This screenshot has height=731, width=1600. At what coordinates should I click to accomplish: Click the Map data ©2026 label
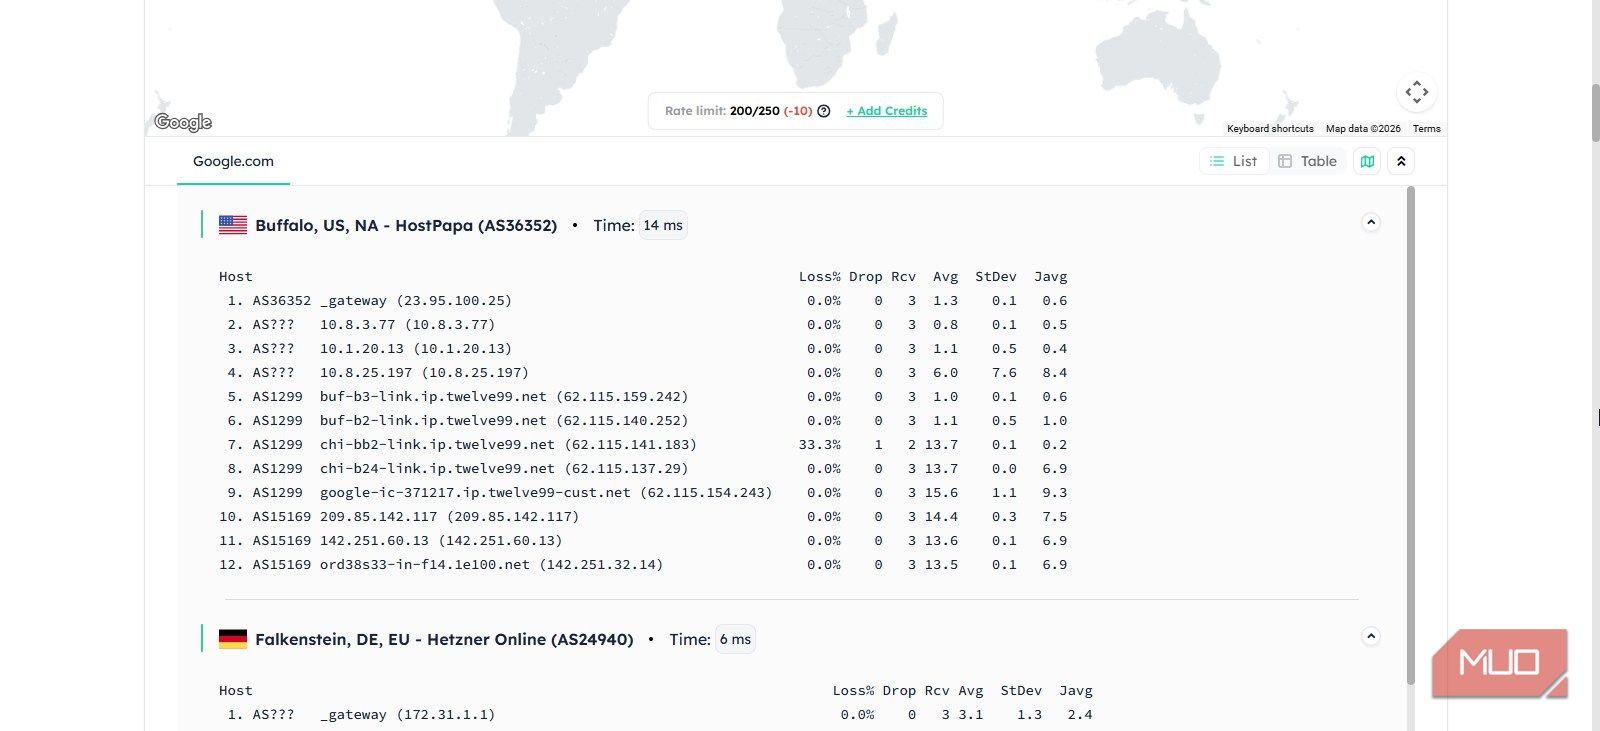click(1363, 128)
